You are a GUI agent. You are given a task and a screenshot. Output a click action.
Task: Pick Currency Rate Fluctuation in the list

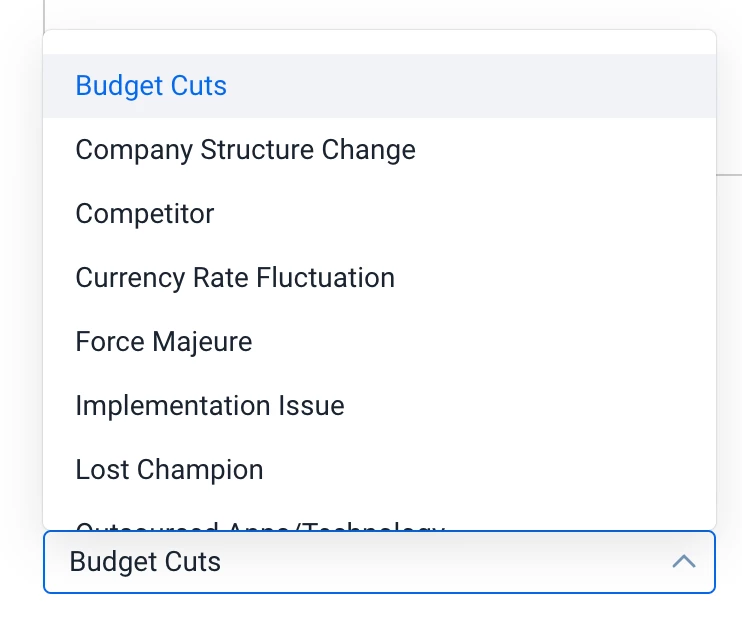tap(235, 278)
